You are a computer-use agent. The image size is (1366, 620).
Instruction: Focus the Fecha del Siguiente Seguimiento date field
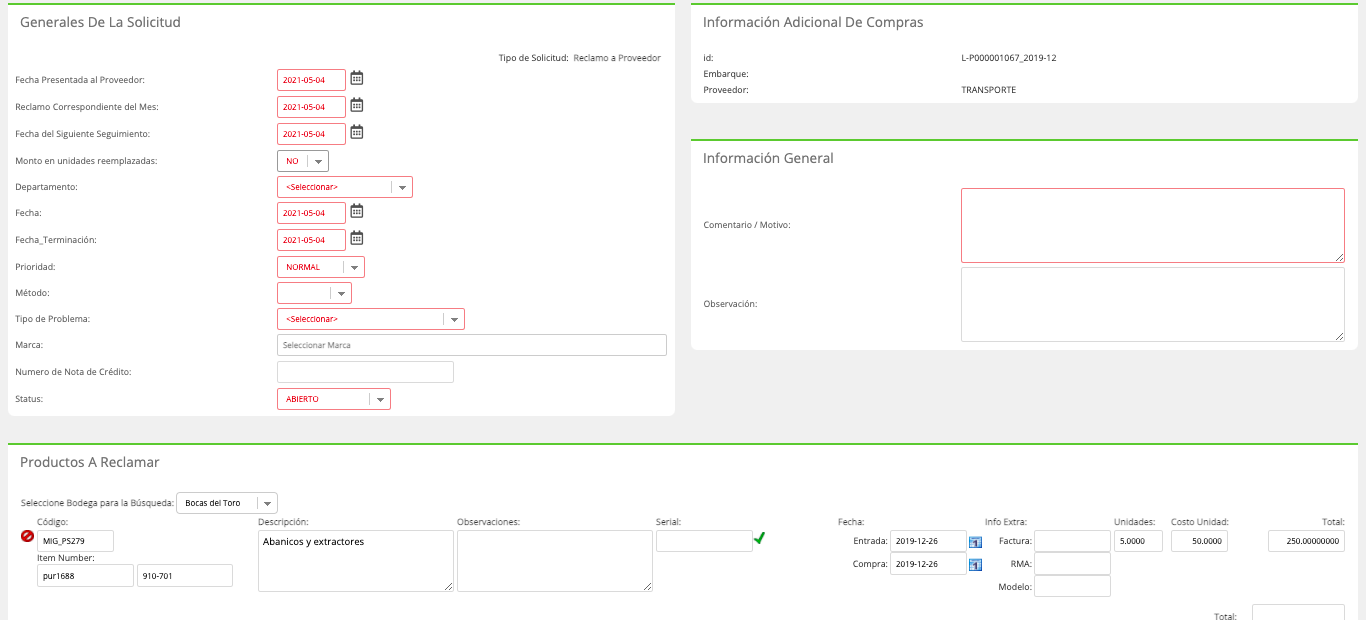click(311, 134)
